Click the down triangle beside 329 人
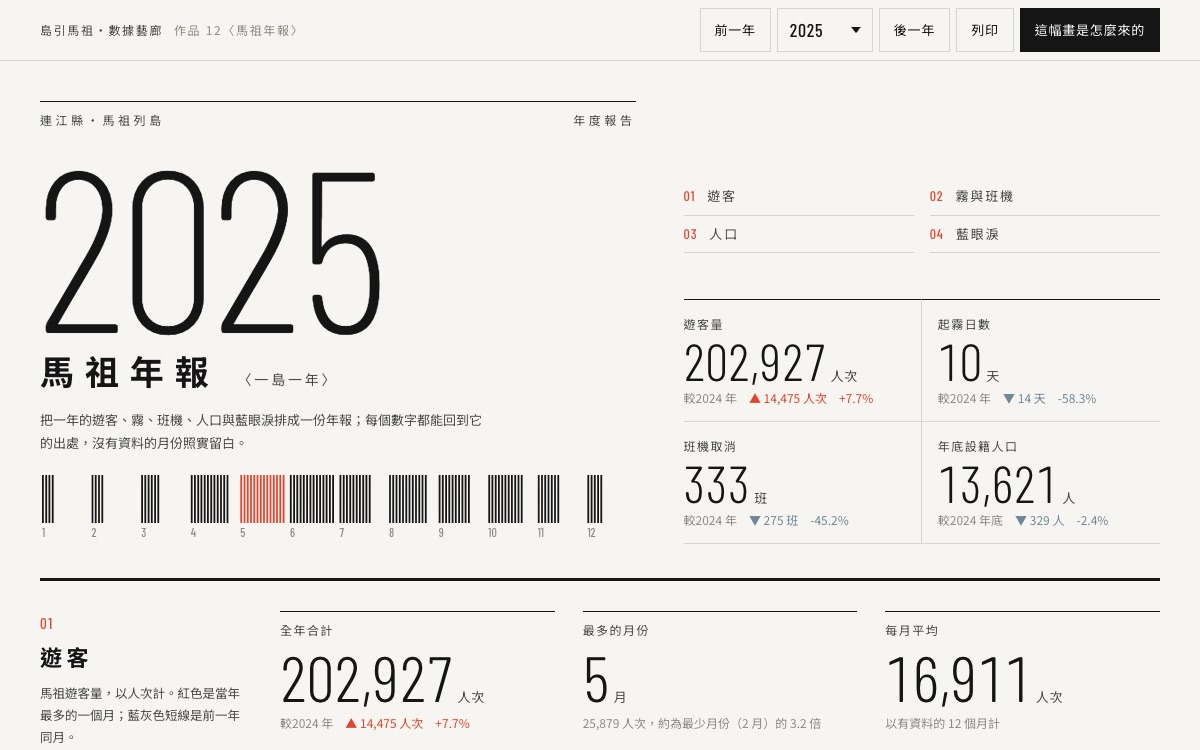This screenshot has height=750, width=1200. coord(1021,520)
